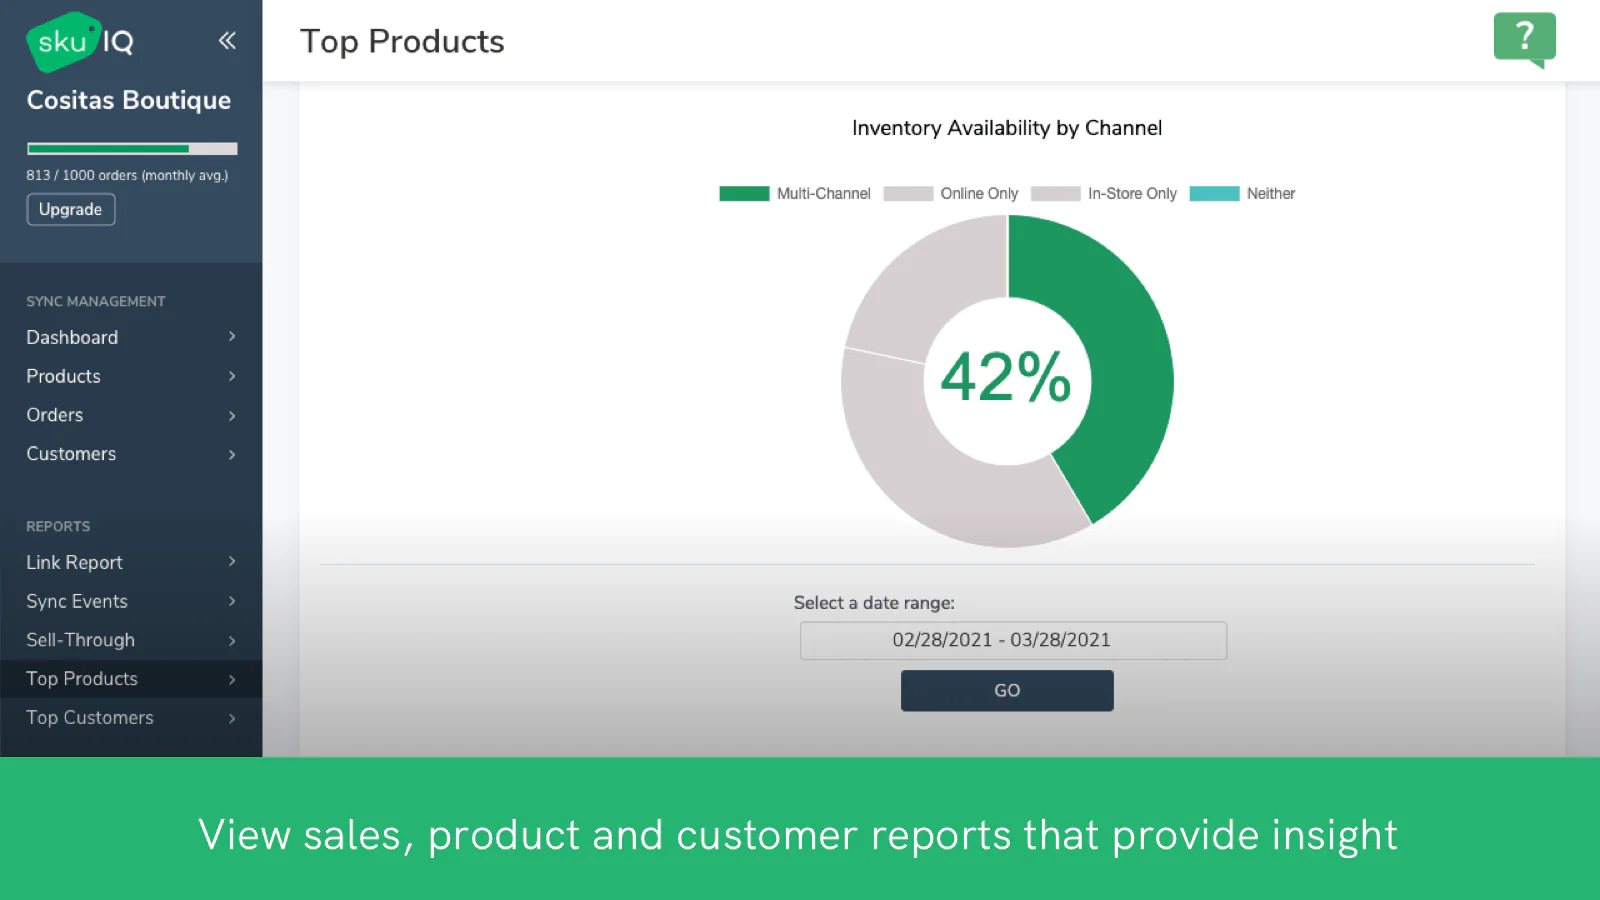Viewport: 1600px width, 900px height.
Task: Go to the Sell-Through report
Action: [80, 640]
